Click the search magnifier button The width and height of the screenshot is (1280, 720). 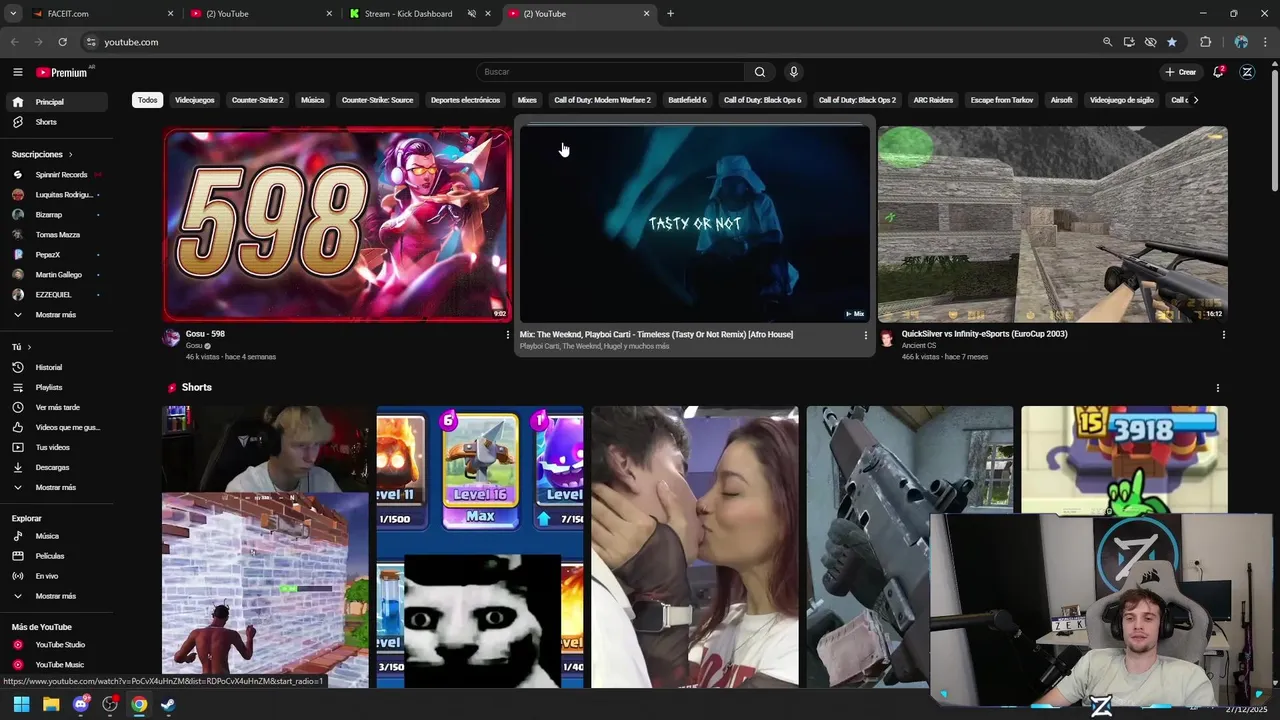760,72
